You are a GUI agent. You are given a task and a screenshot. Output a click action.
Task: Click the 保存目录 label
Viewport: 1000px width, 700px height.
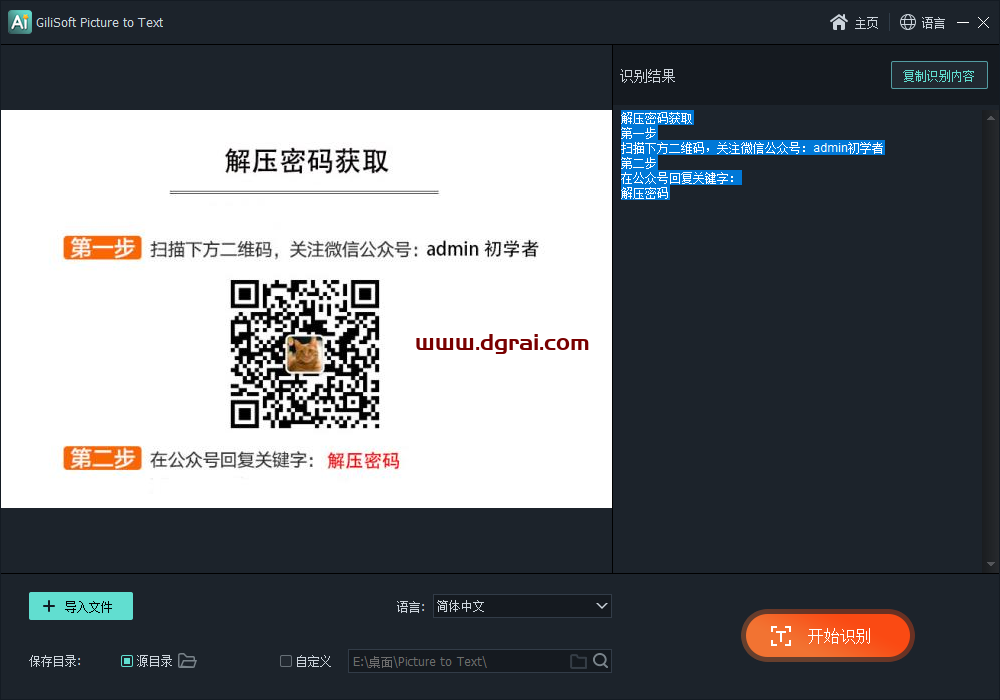tap(55, 662)
